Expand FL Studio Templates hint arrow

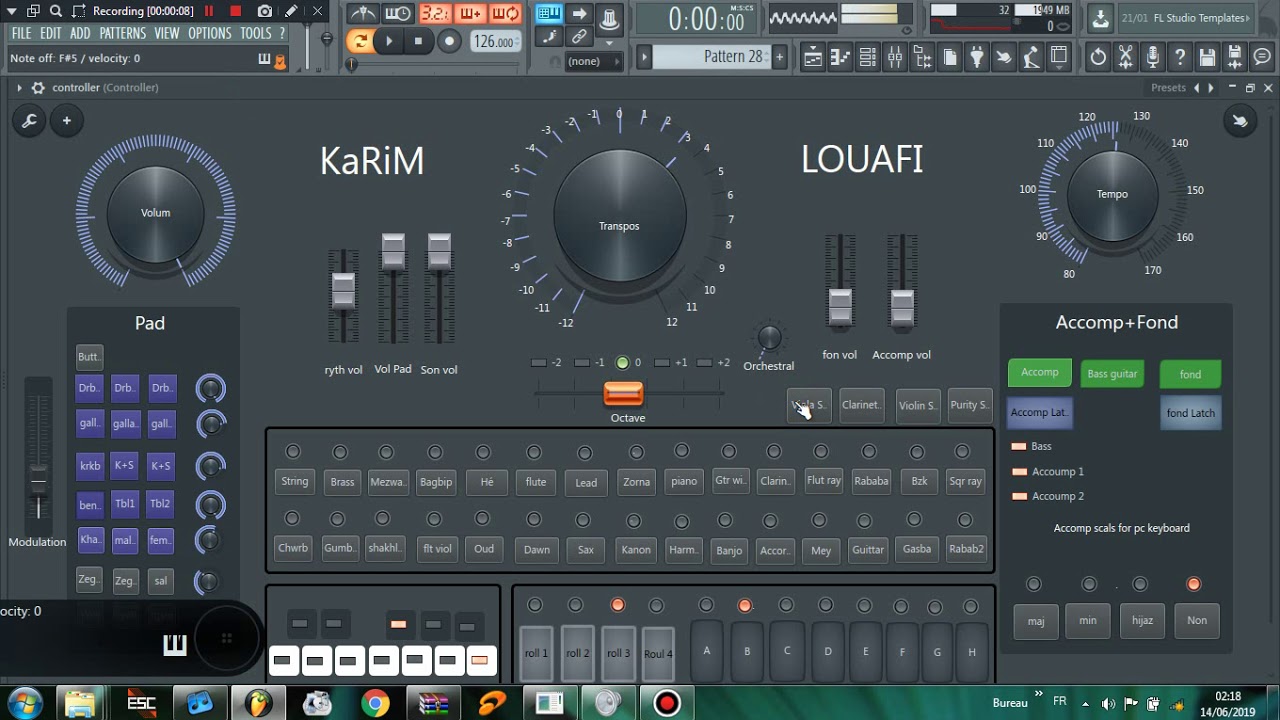click(x=1250, y=18)
